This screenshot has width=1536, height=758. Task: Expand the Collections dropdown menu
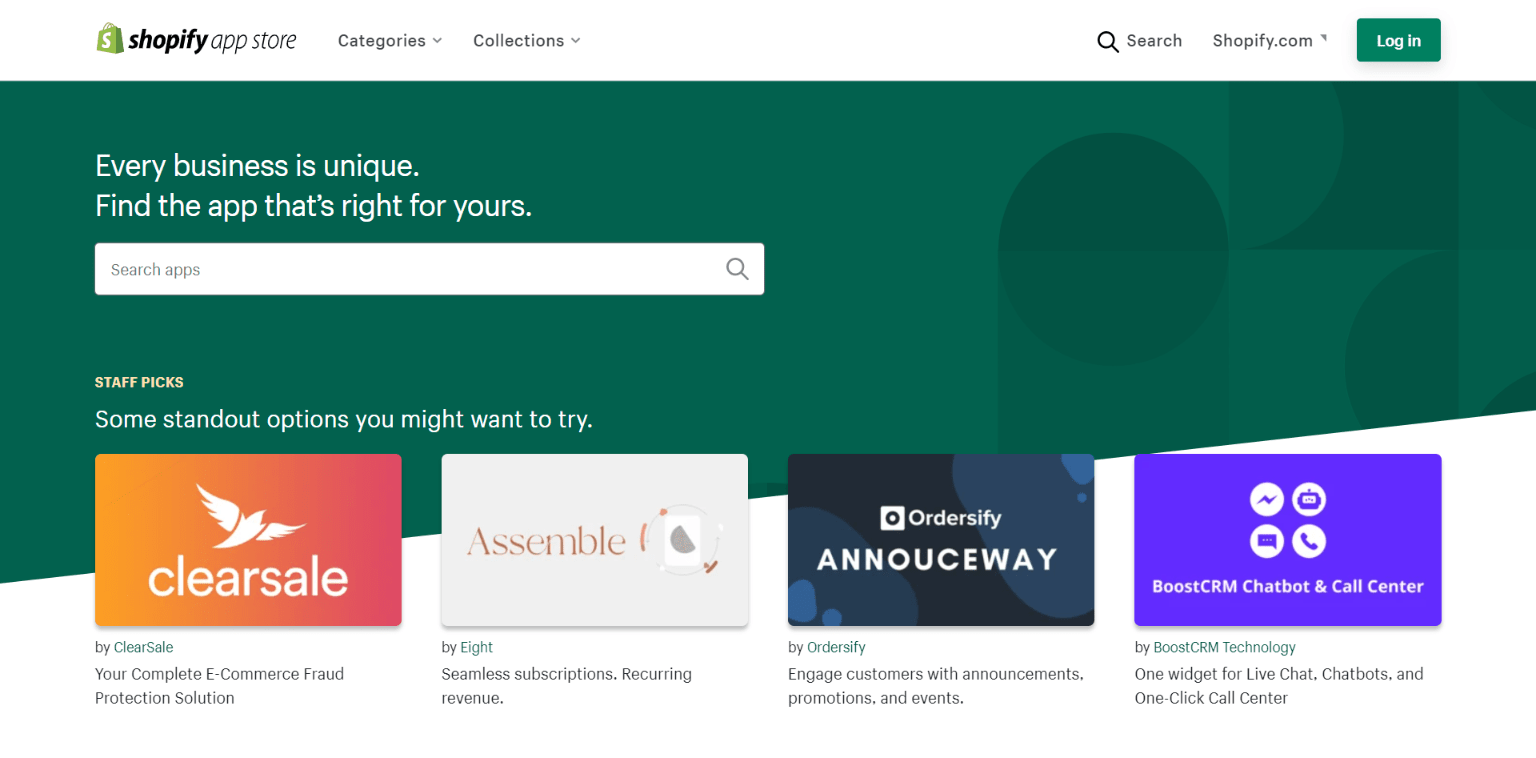coord(527,41)
